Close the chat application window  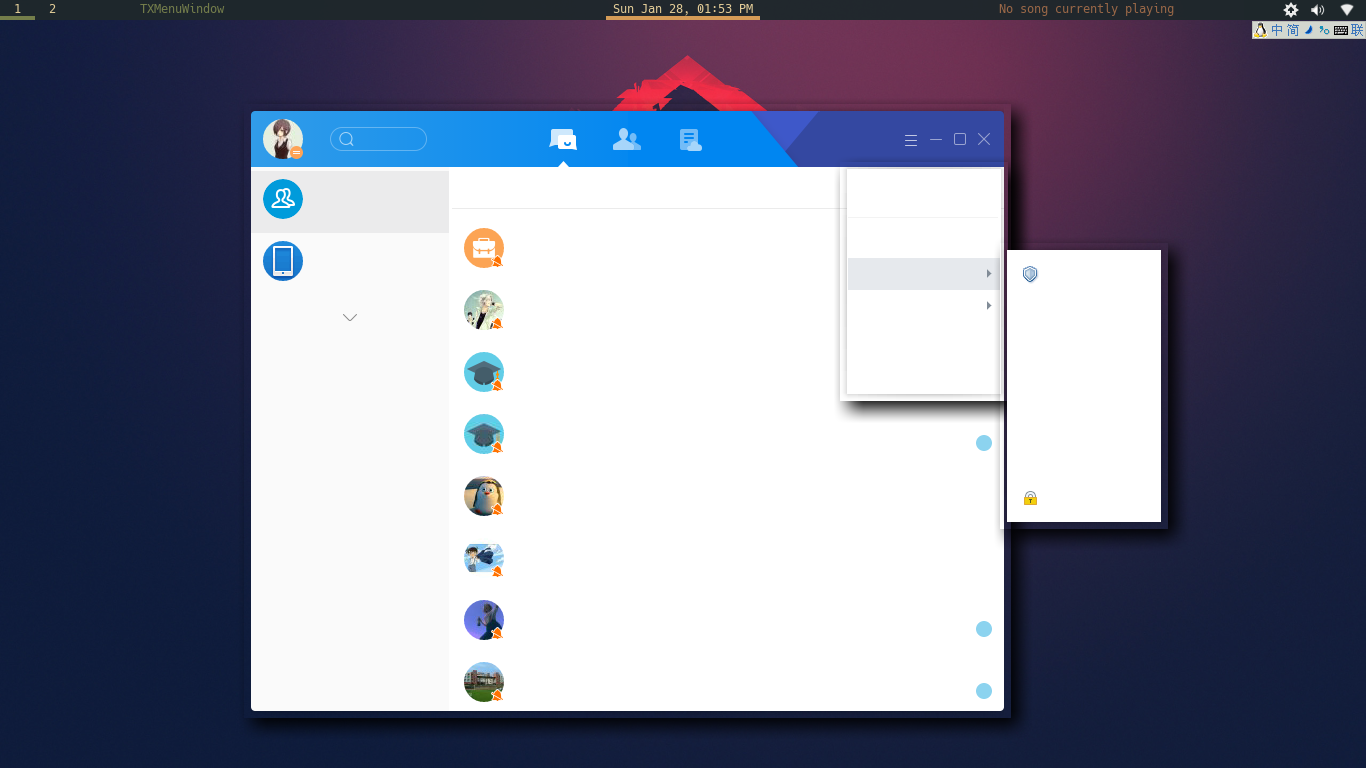click(984, 139)
